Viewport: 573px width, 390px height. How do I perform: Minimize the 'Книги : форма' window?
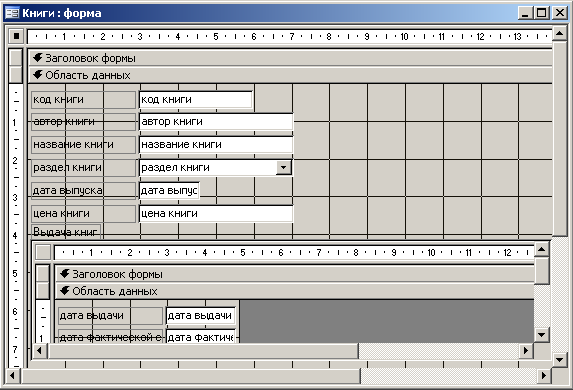point(525,14)
